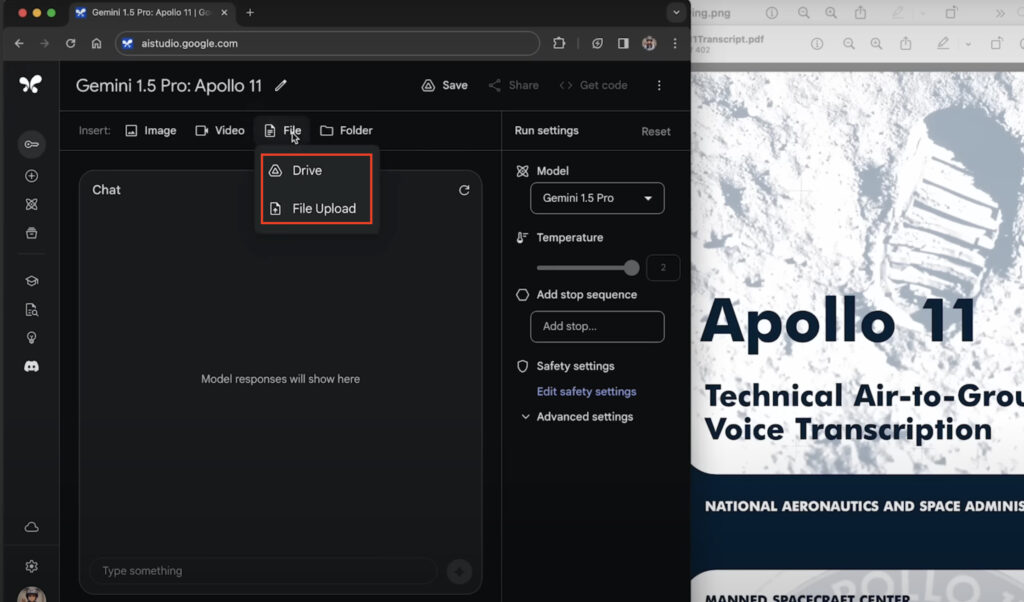Click the user avatar at sidebar bottom
Image resolution: width=1024 pixels, height=602 pixels.
pyautogui.click(x=31, y=594)
